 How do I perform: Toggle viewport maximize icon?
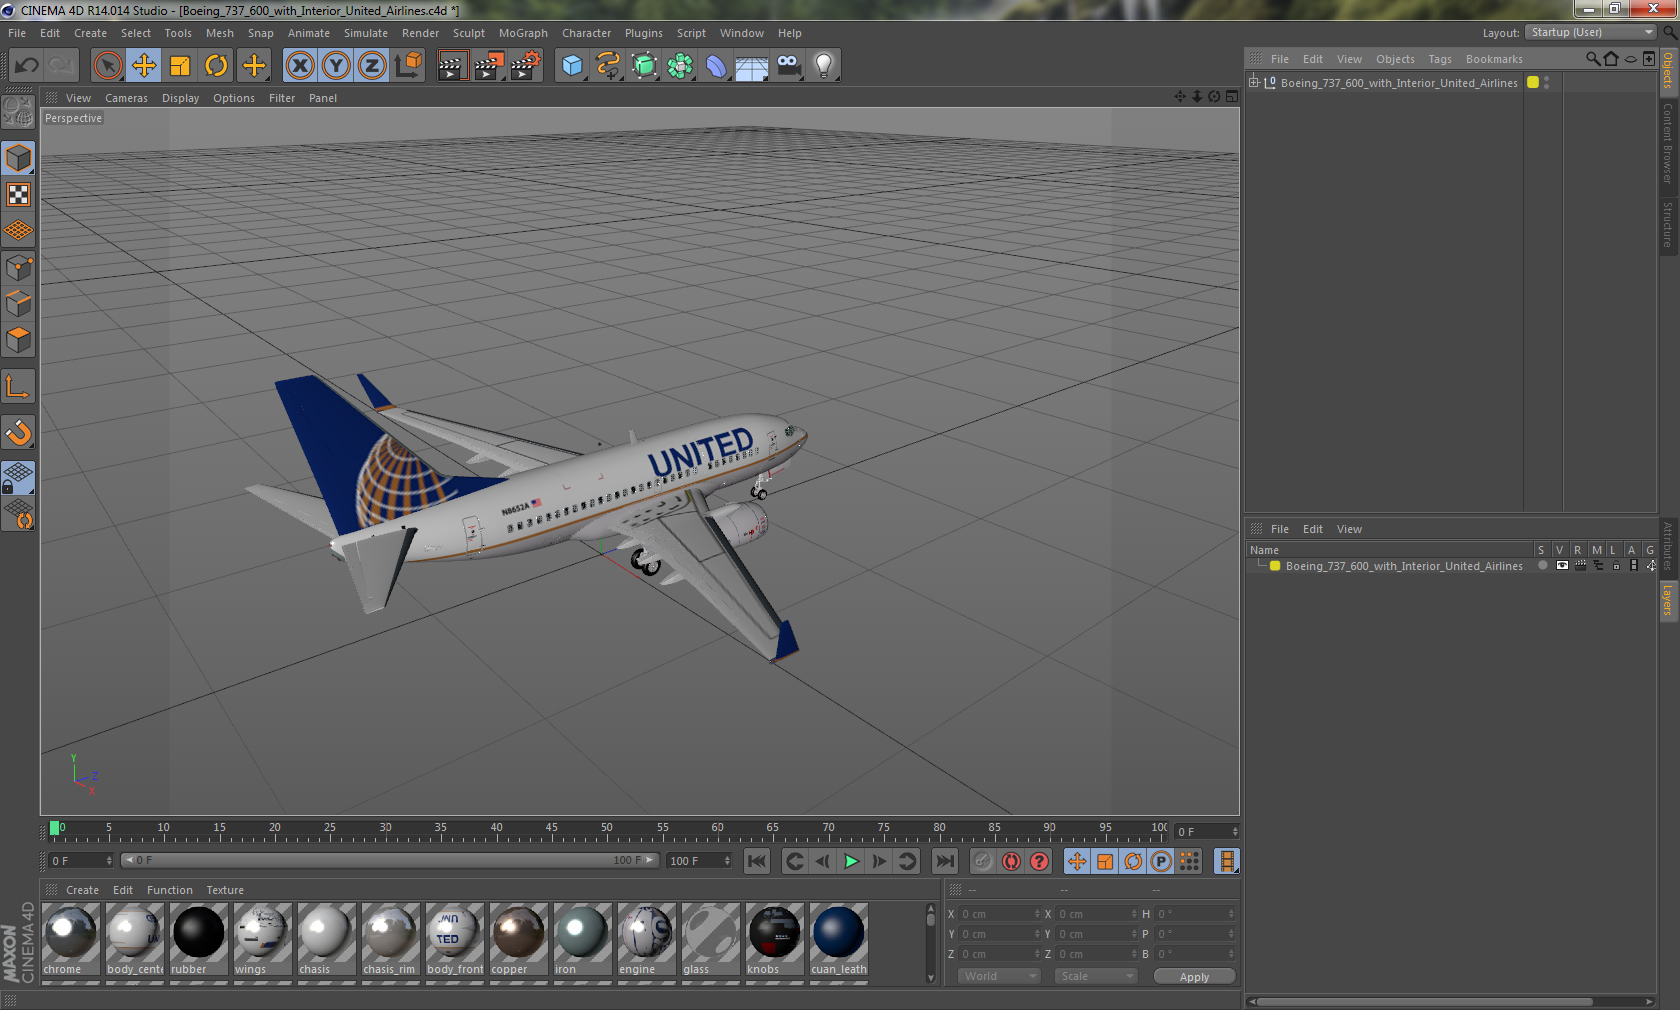1231,97
